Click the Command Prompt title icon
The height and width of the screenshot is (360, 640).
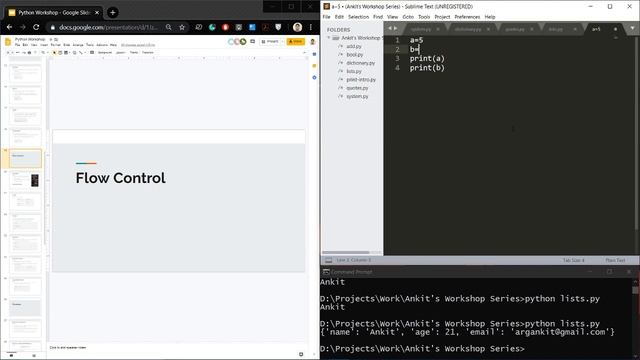pyautogui.click(x=326, y=272)
